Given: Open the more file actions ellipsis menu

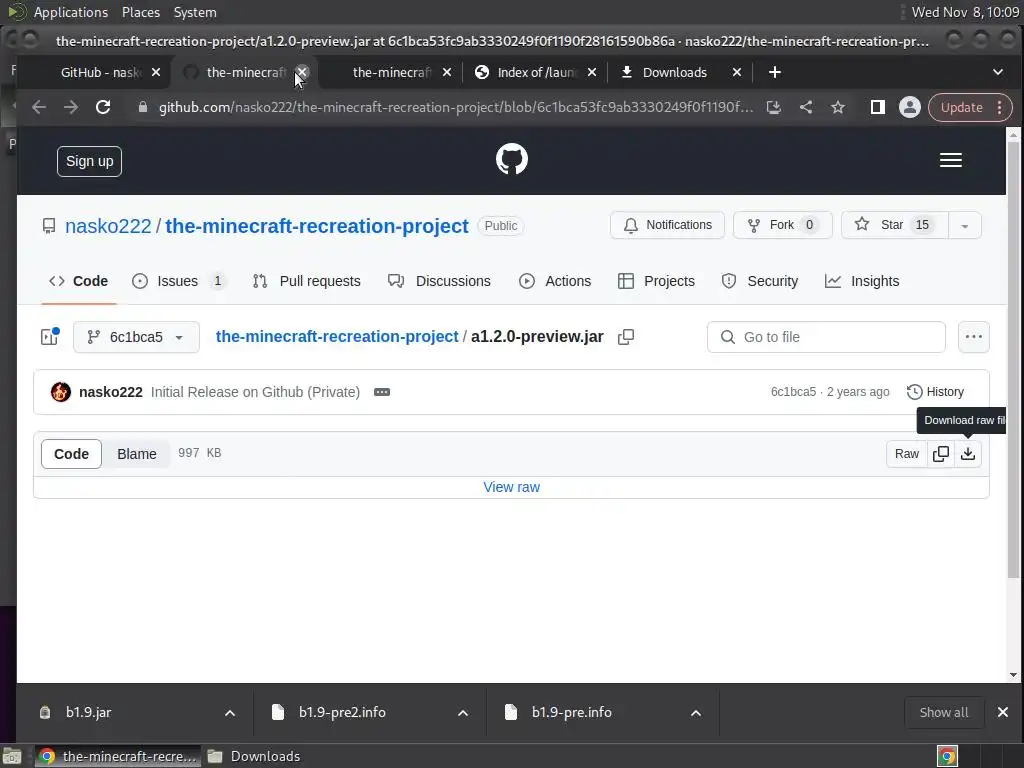Looking at the screenshot, I should pyautogui.click(x=973, y=337).
